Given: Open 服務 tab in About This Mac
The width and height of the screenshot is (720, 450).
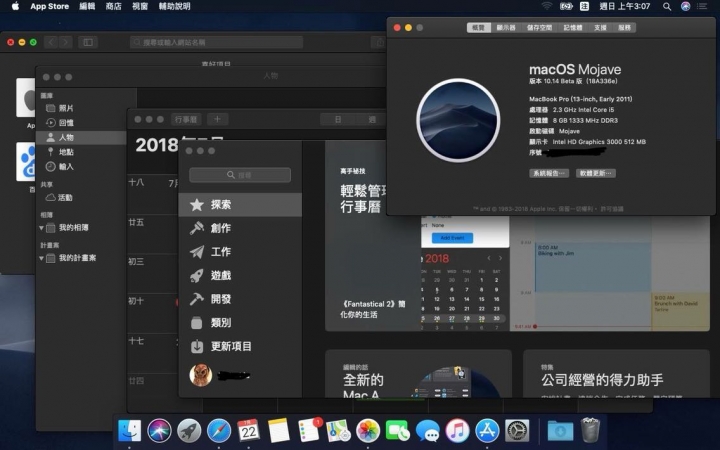Looking at the screenshot, I should tap(624, 28).
